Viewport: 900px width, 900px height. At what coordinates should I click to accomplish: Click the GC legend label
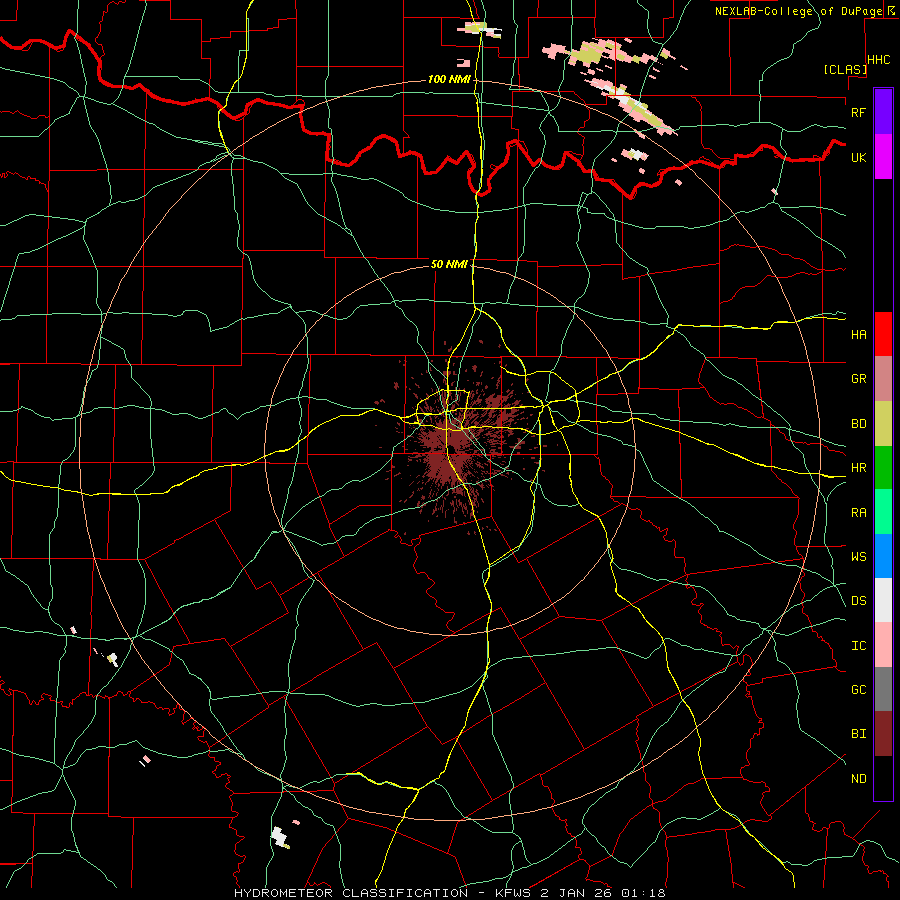[x=858, y=690]
